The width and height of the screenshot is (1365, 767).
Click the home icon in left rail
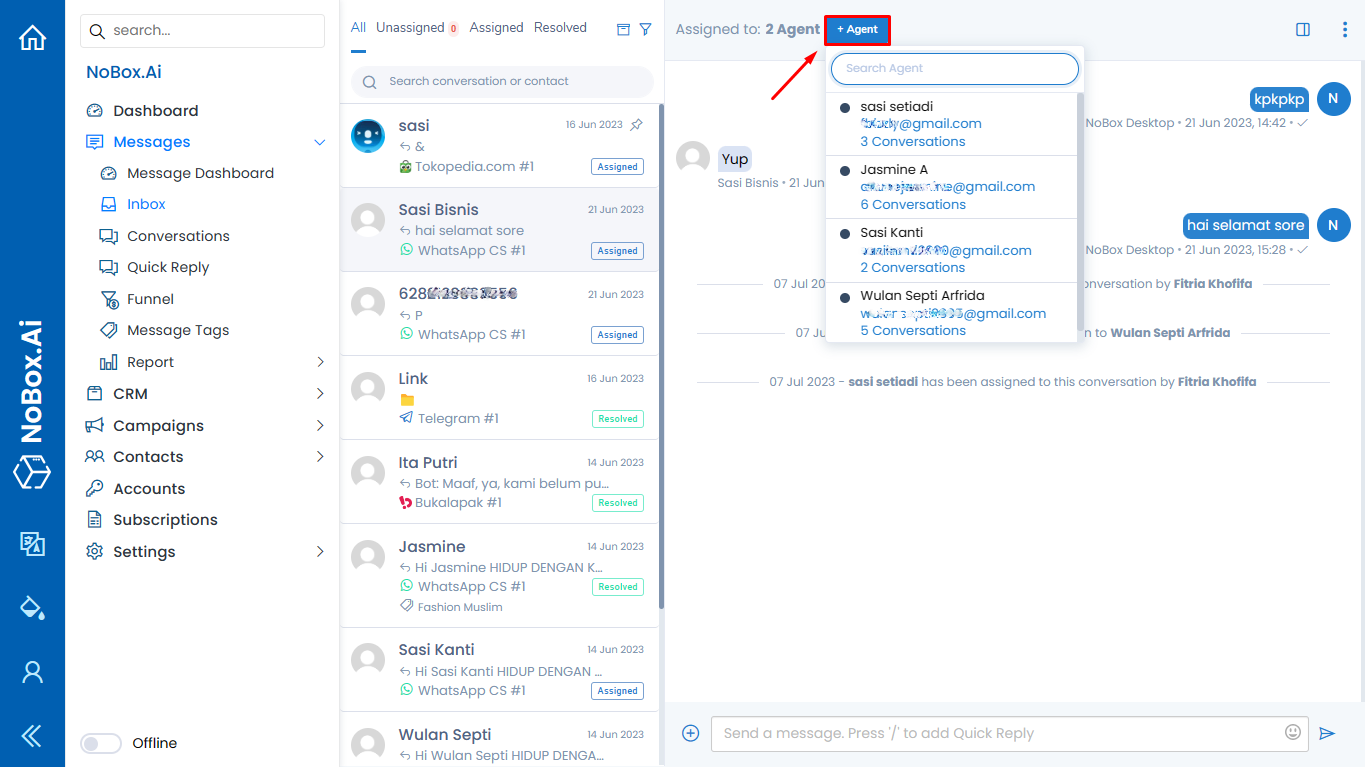(x=32, y=38)
